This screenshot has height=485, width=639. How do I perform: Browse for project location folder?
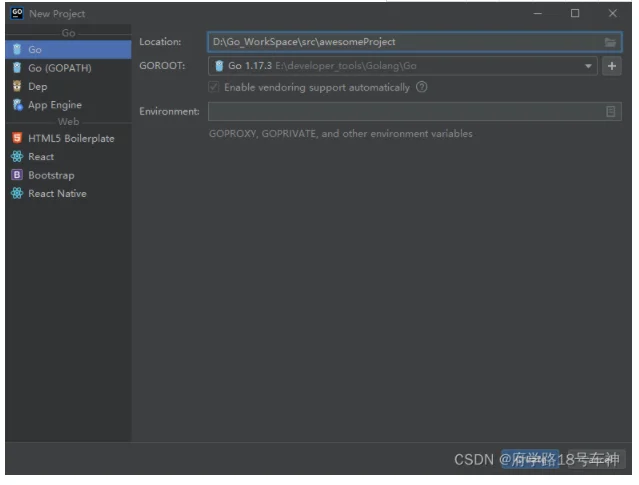coord(610,42)
